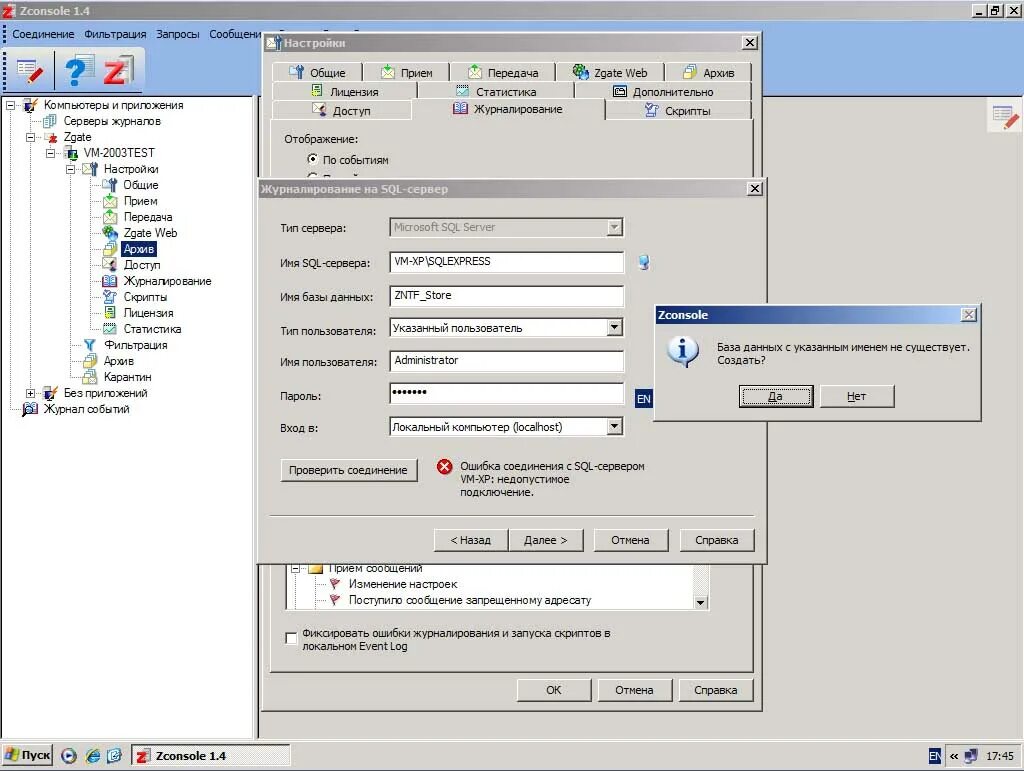Click the Имя SQL-сервера input field
Viewport: 1024px width, 771px height.
tap(507, 262)
